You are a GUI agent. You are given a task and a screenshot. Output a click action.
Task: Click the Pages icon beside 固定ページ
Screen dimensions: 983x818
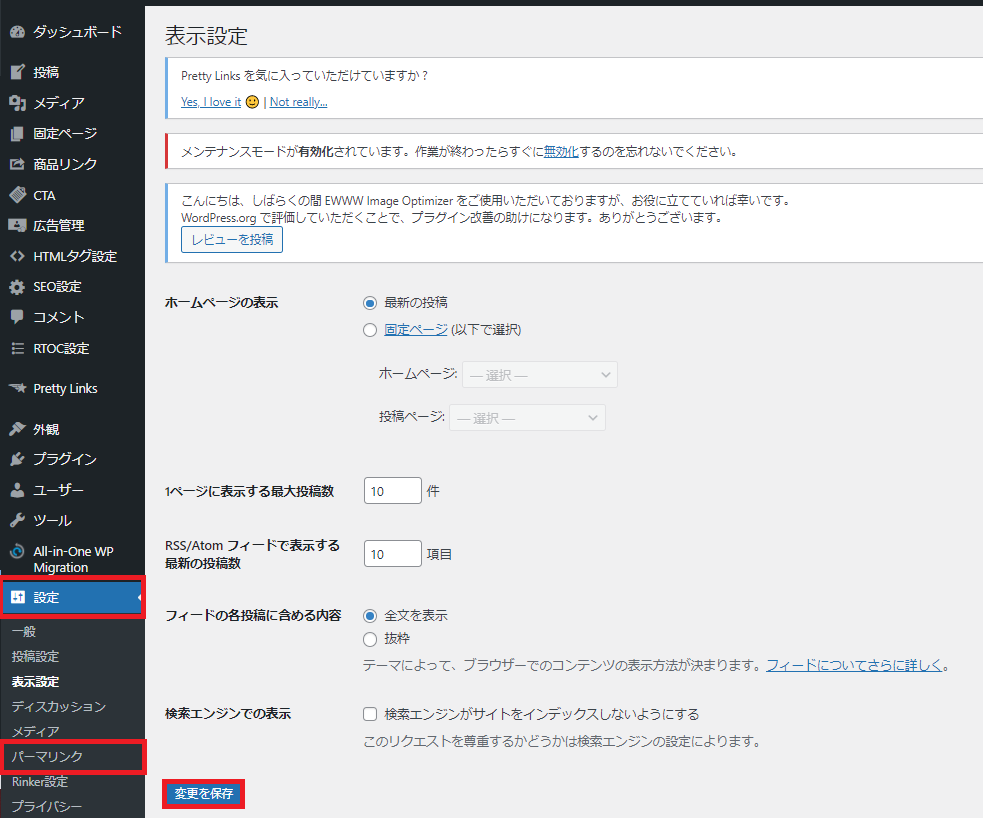click(18, 134)
